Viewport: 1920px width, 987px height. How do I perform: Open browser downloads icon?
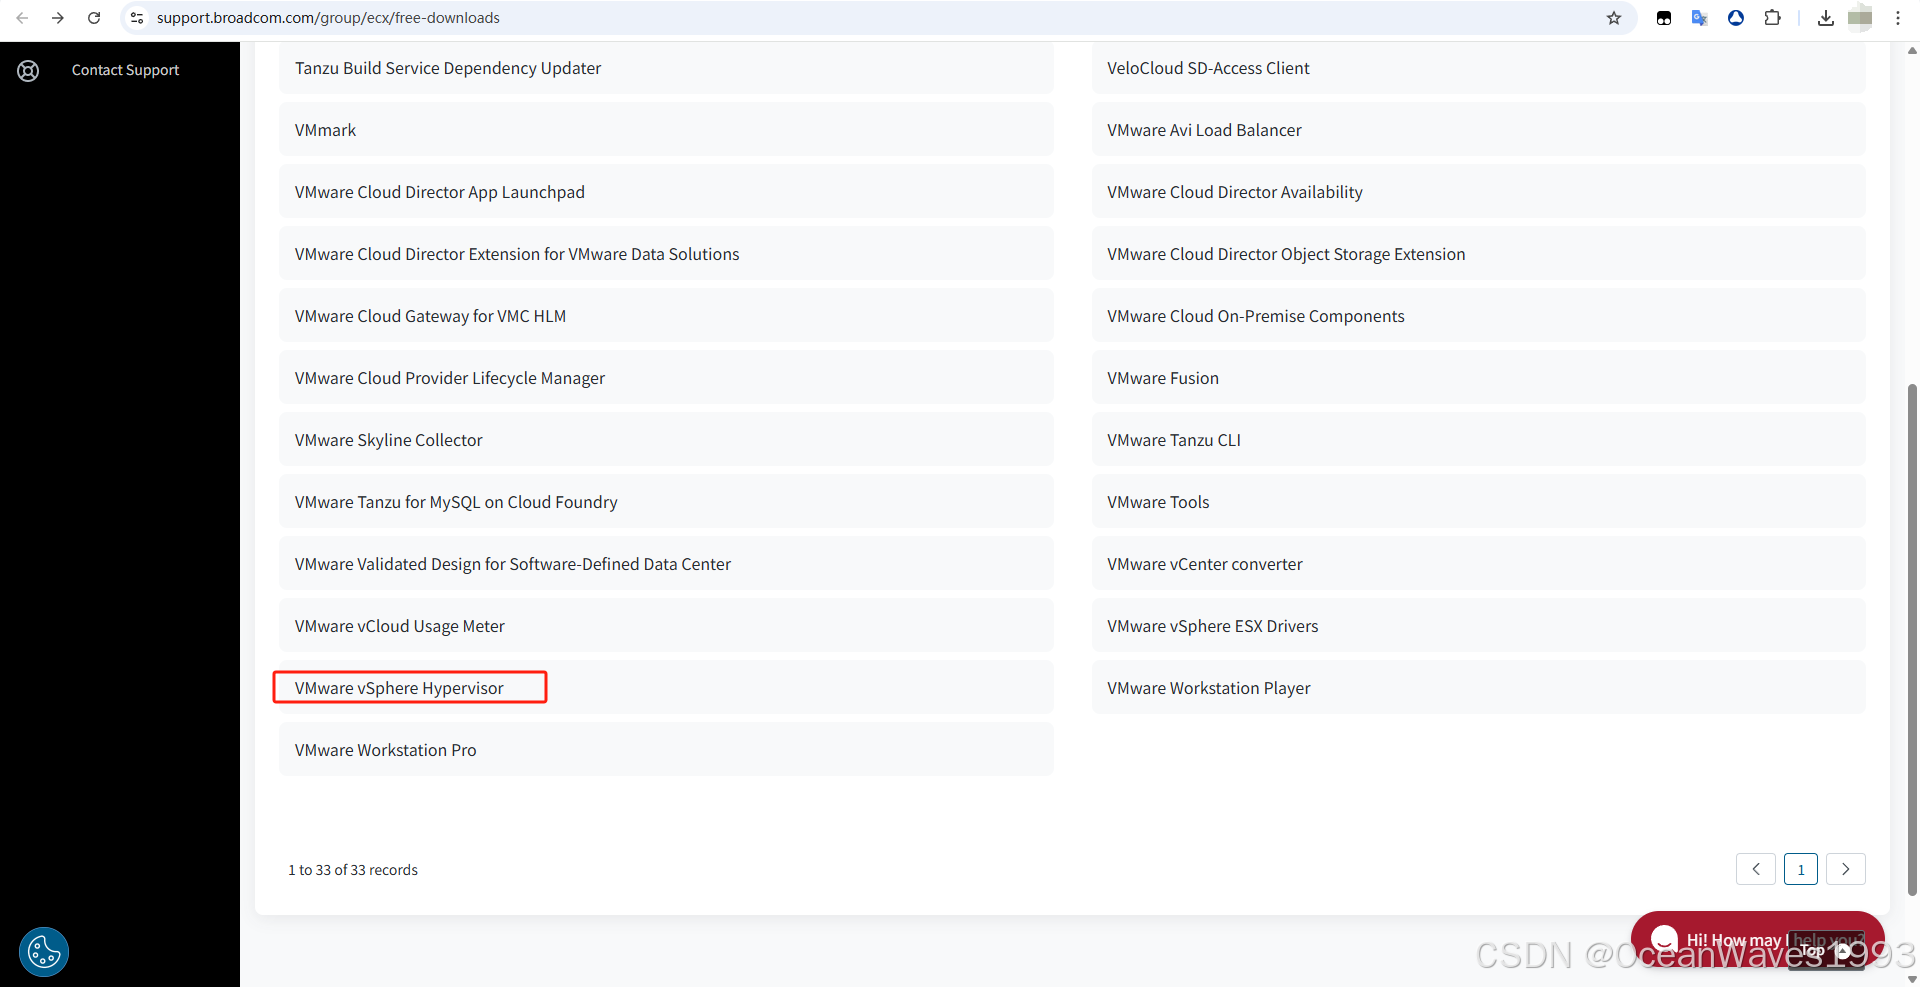[x=1826, y=18]
